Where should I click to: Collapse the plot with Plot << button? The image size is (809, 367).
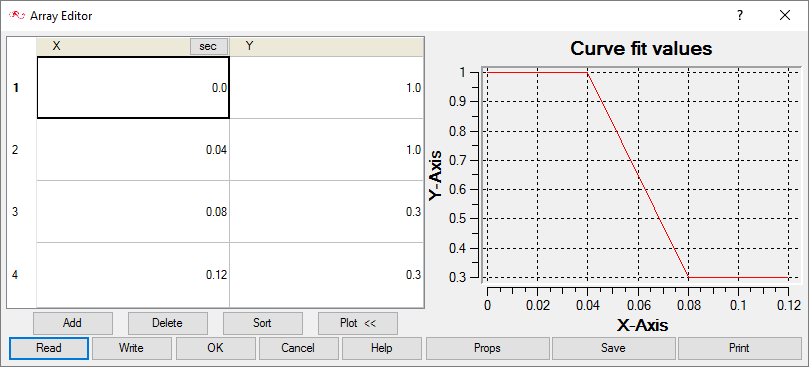pyautogui.click(x=358, y=323)
